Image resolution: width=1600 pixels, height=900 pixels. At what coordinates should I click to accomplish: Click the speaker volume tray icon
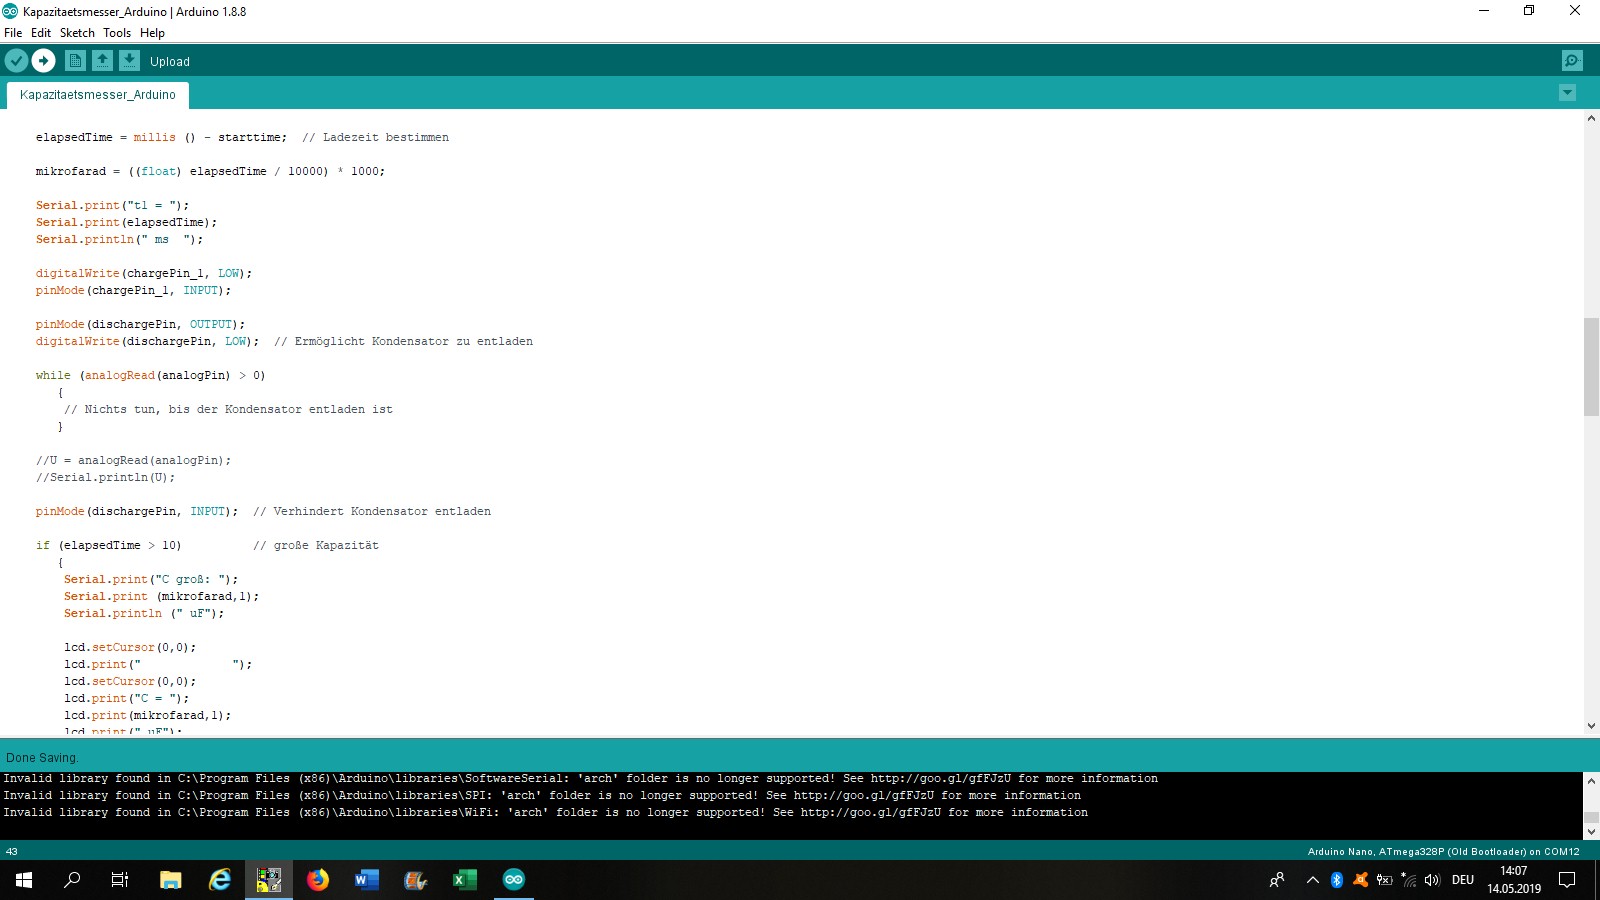pos(1432,880)
